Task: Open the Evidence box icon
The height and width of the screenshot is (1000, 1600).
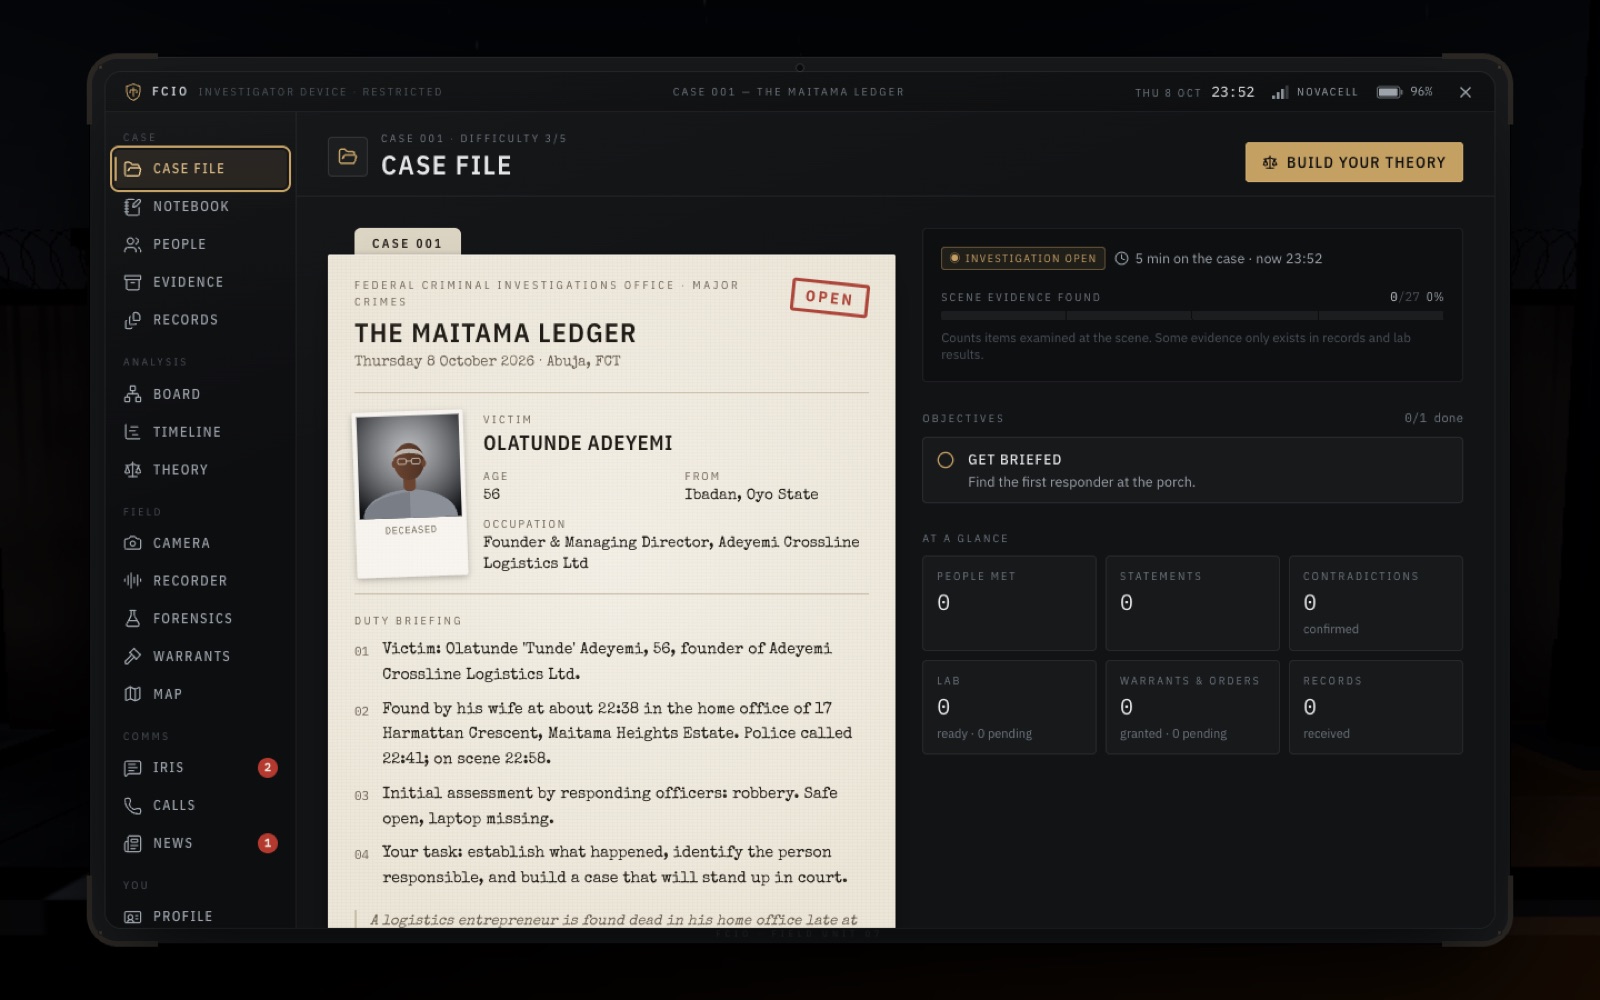Action: (x=132, y=283)
